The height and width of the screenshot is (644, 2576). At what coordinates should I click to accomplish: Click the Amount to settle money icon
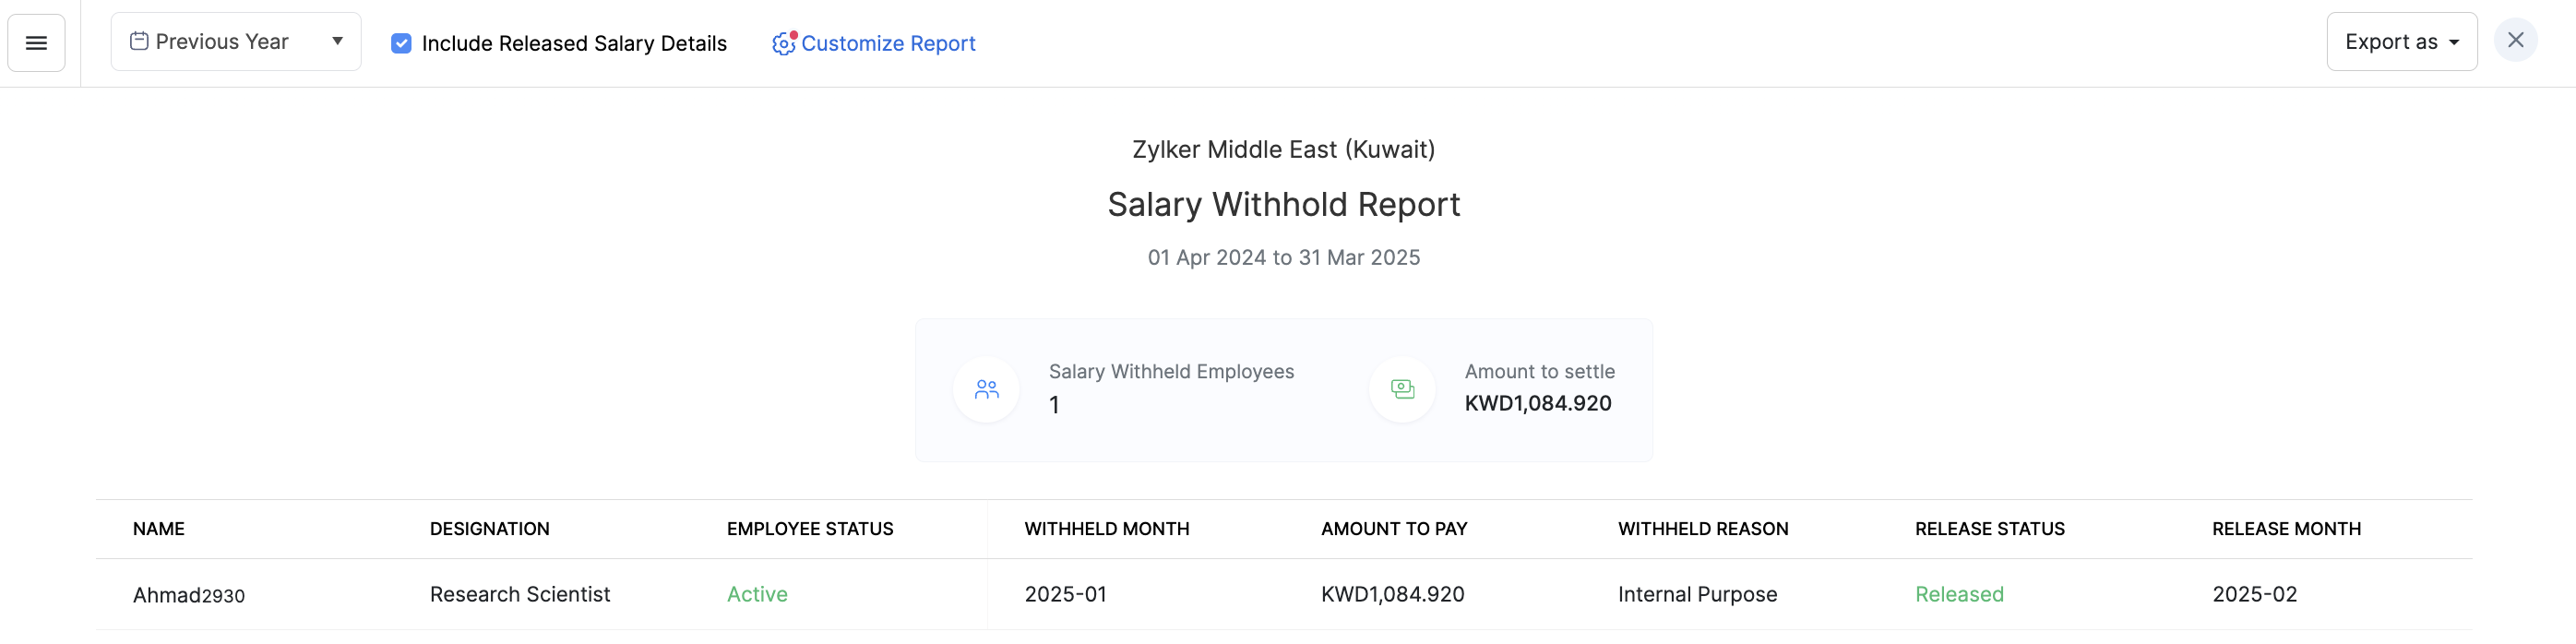[x=1402, y=389]
